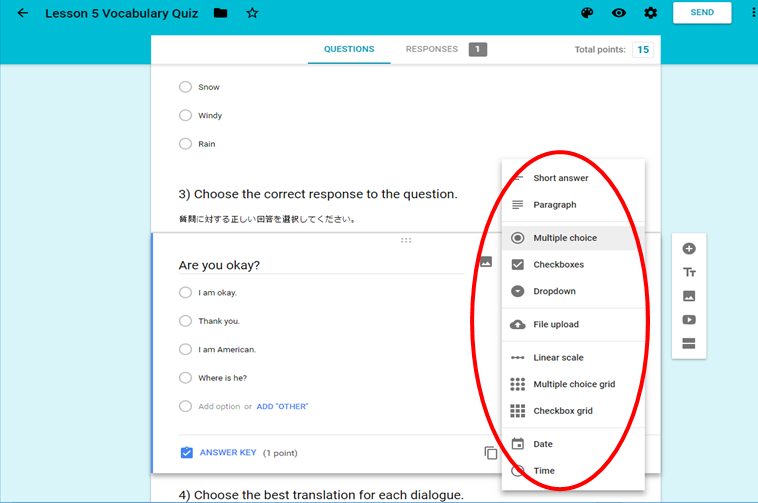This screenshot has height=503, width=758.
Task: Select the 'Where is he?' radio option
Action: [185, 378]
